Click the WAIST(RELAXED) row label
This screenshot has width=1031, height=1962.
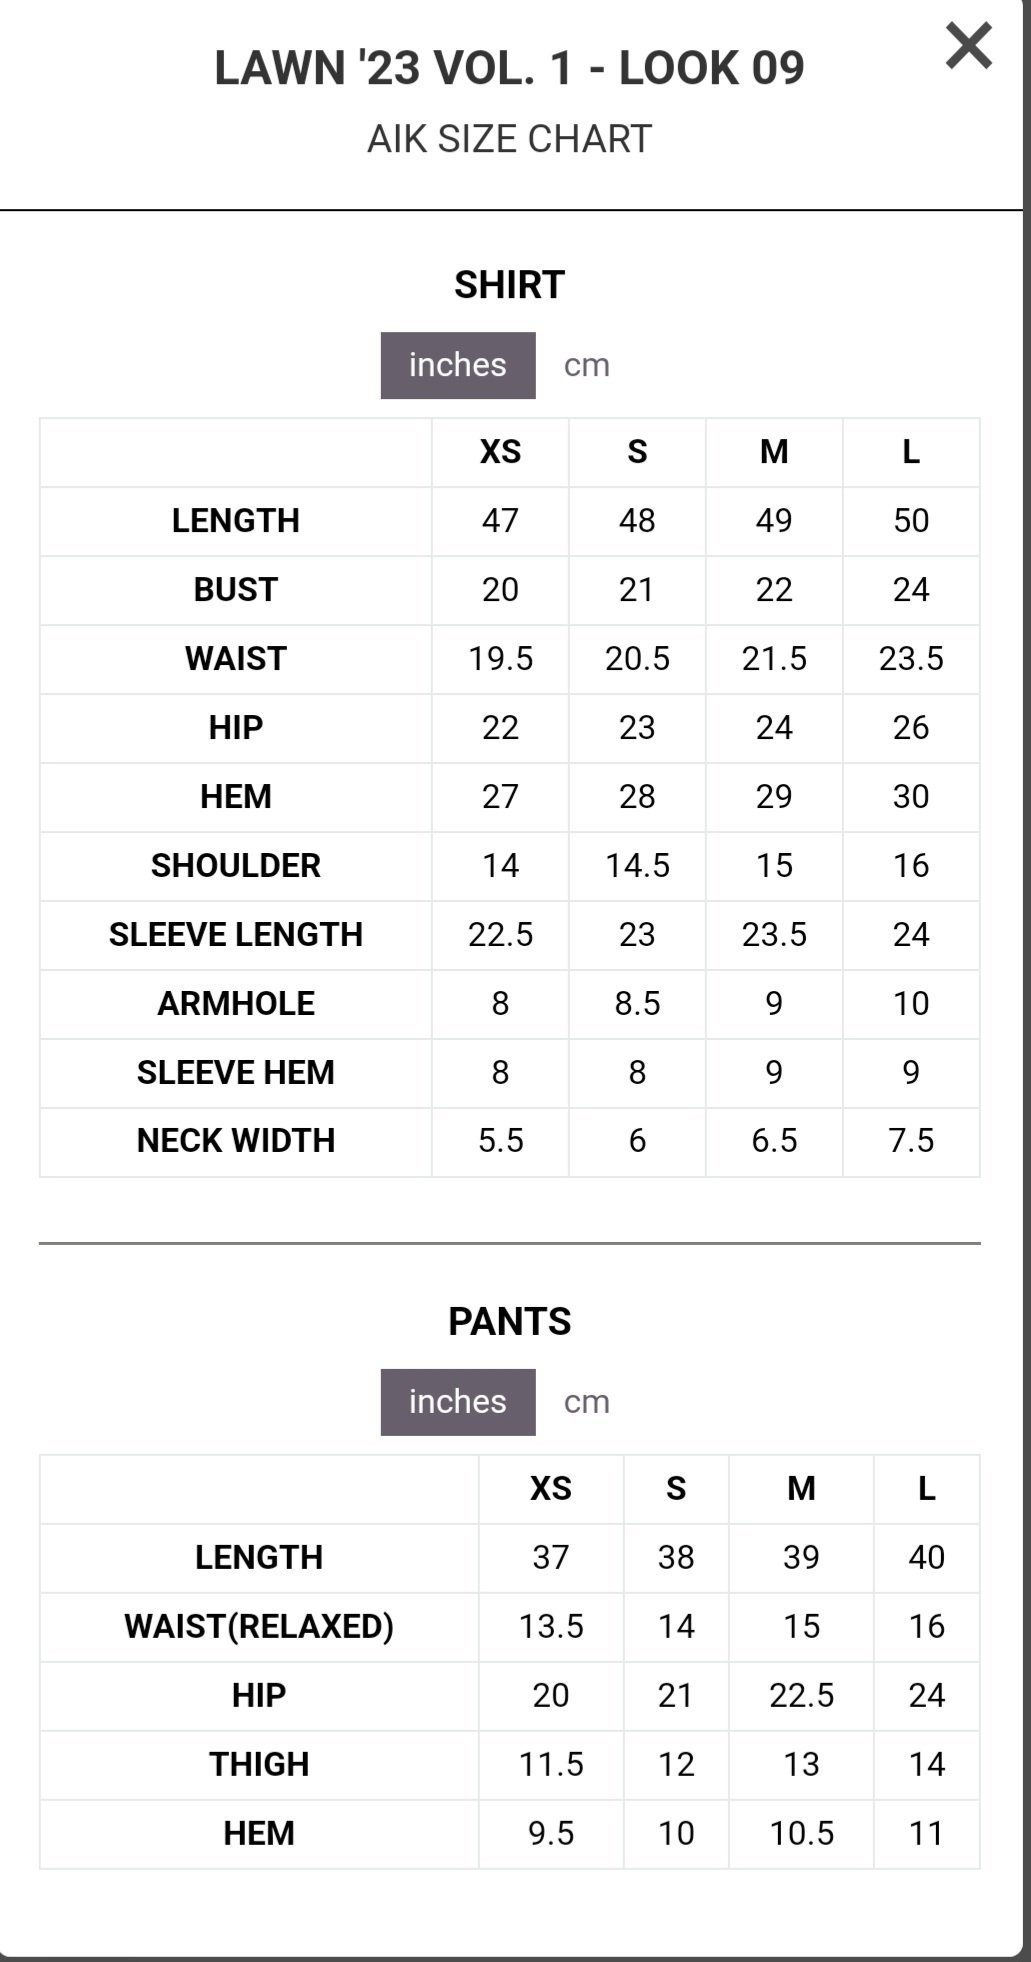[x=259, y=1627]
